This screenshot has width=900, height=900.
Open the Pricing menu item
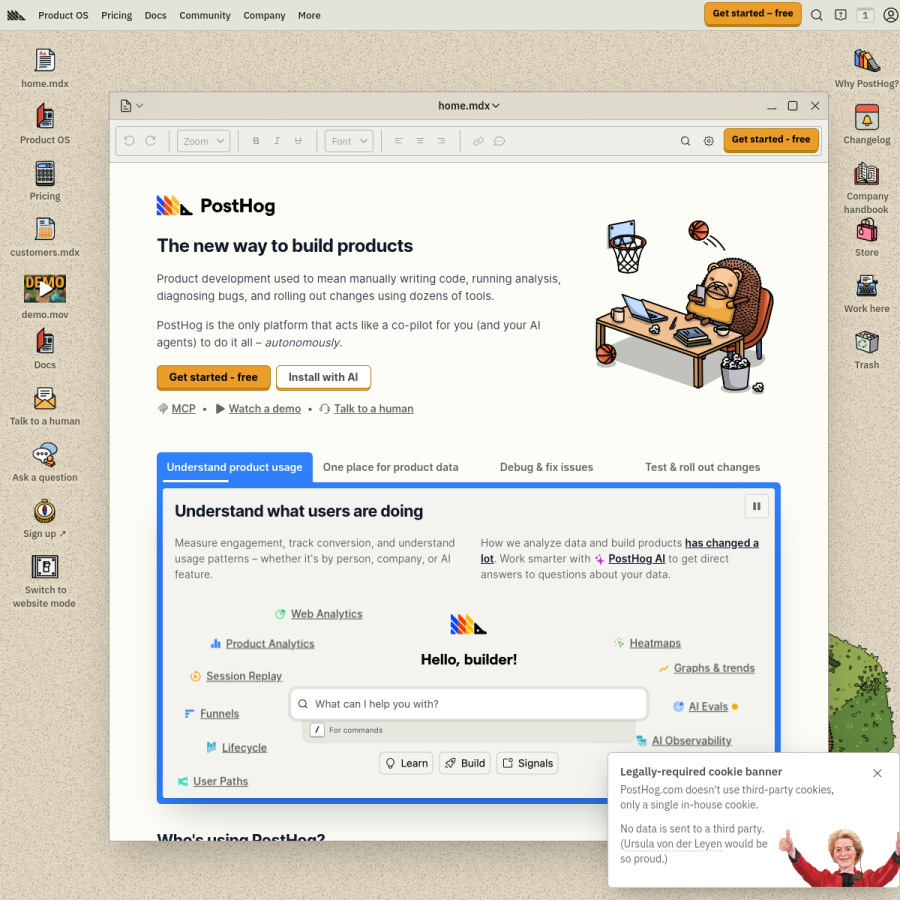117,15
